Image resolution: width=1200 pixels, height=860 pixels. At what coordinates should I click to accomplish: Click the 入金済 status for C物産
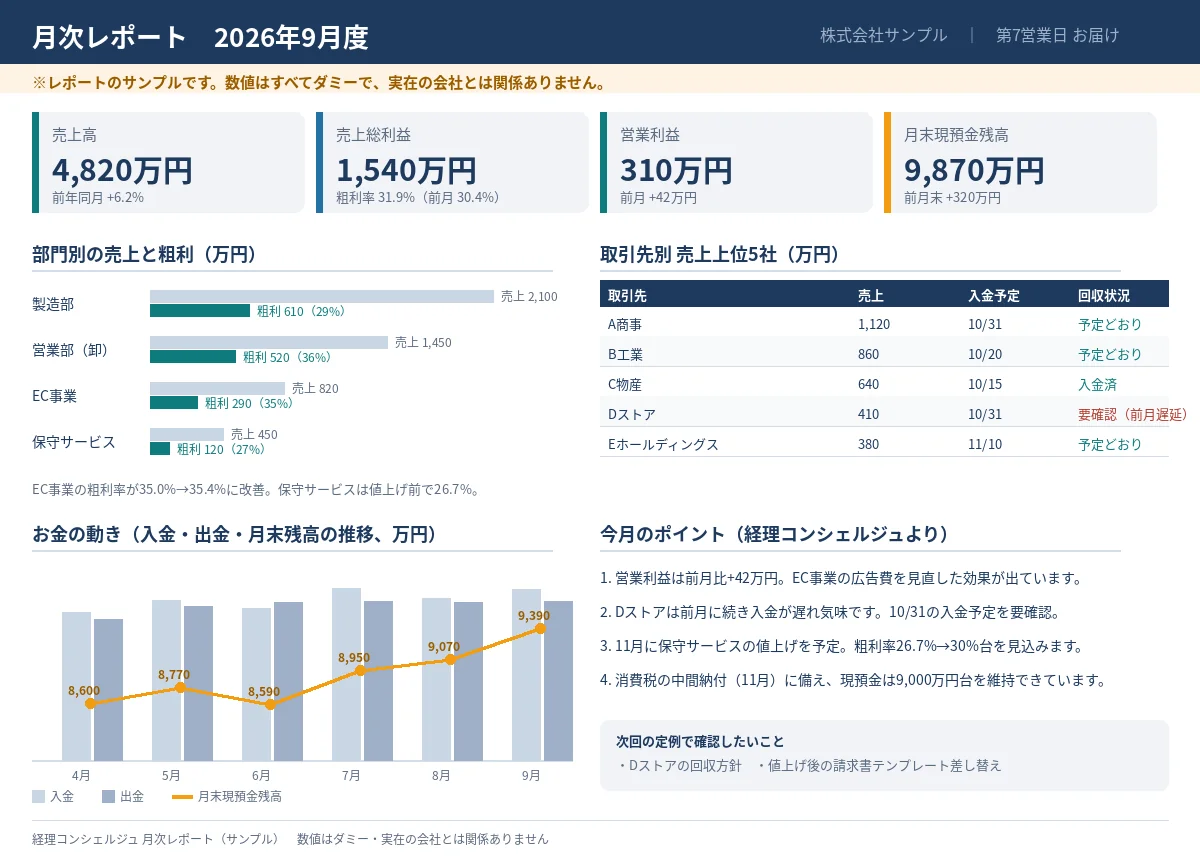[1097, 384]
